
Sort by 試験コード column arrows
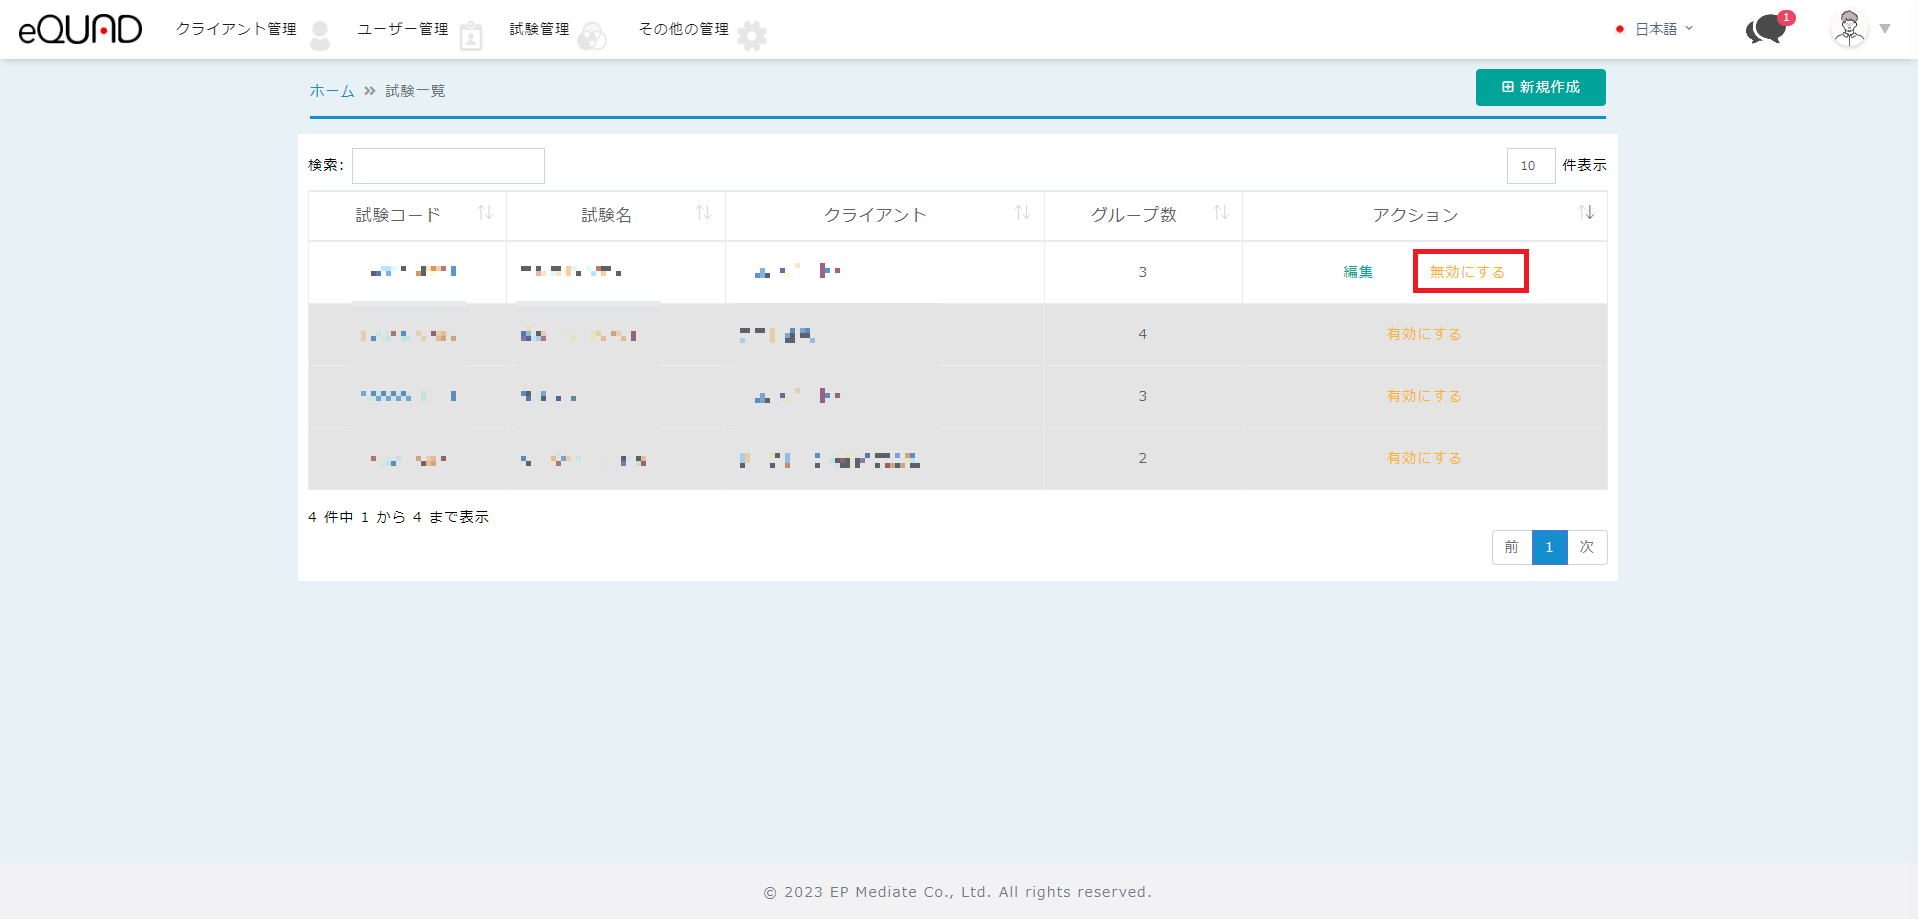click(x=485, y=213)
